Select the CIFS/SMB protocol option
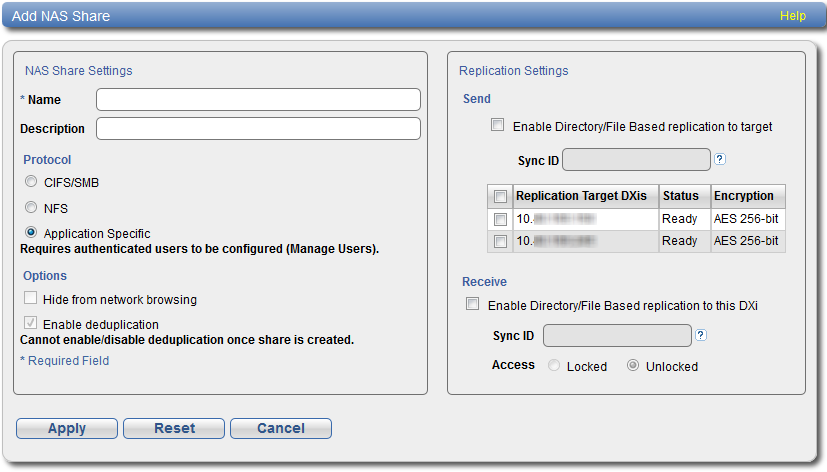 (x=31, y=182)
